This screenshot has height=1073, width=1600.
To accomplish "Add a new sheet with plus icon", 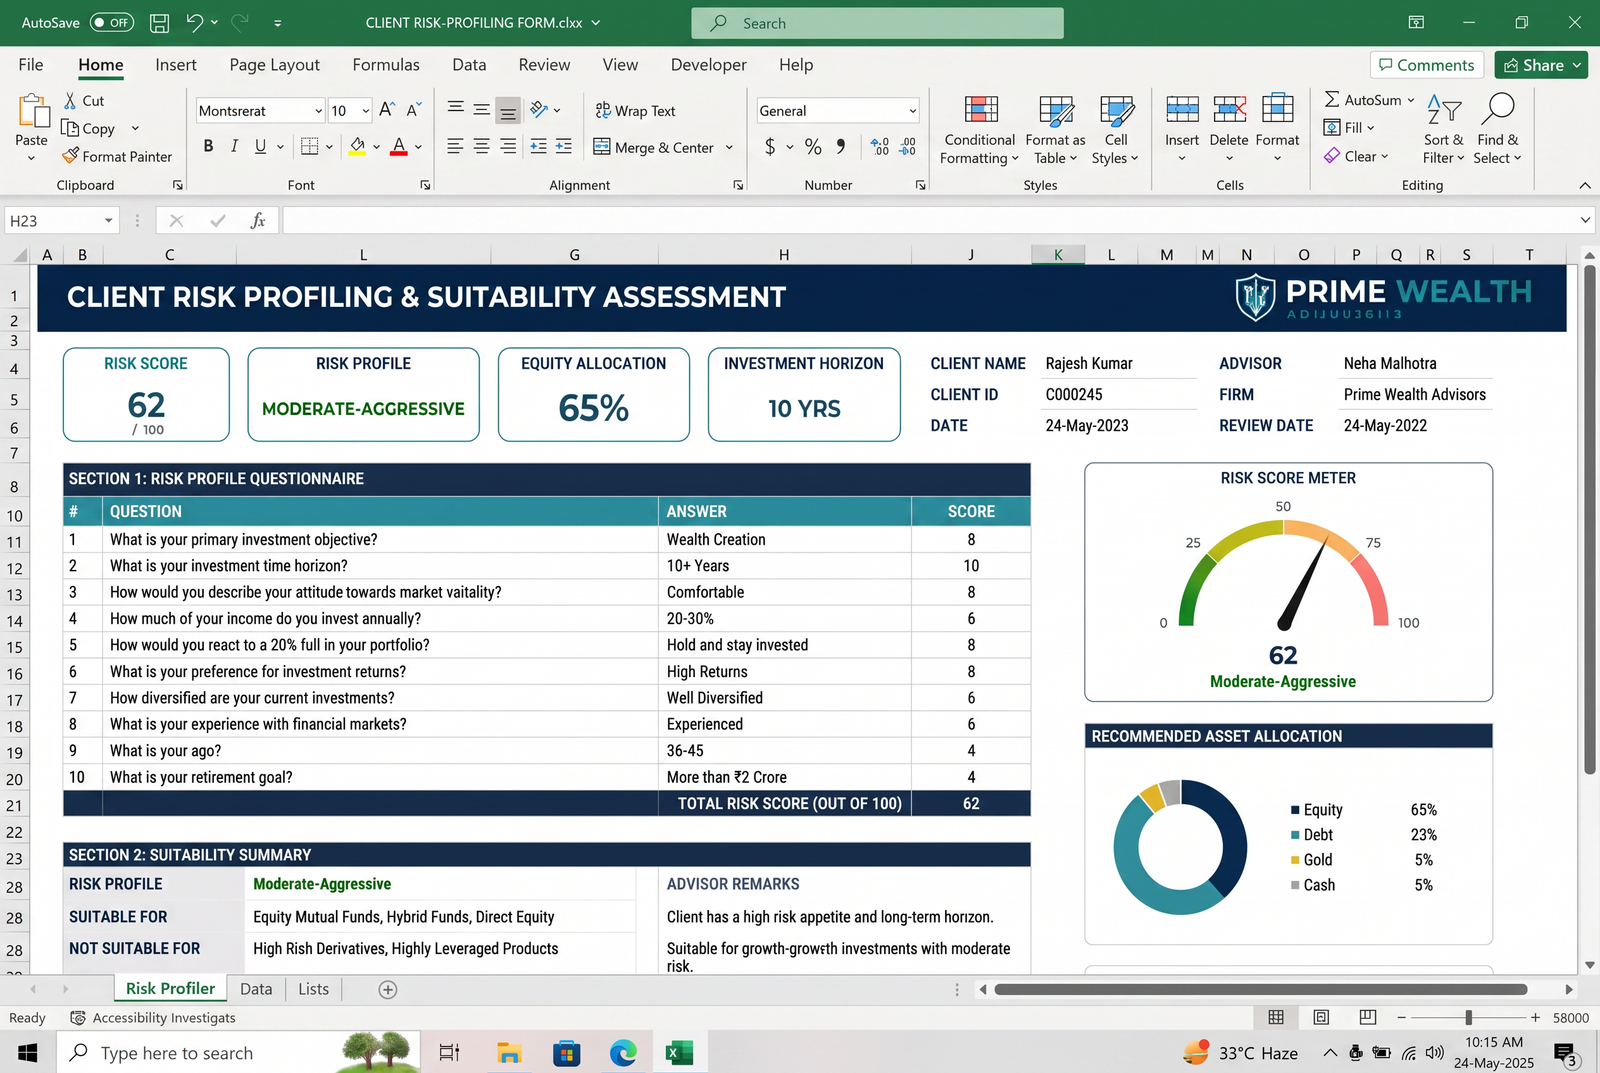I will tap(388, 989).
